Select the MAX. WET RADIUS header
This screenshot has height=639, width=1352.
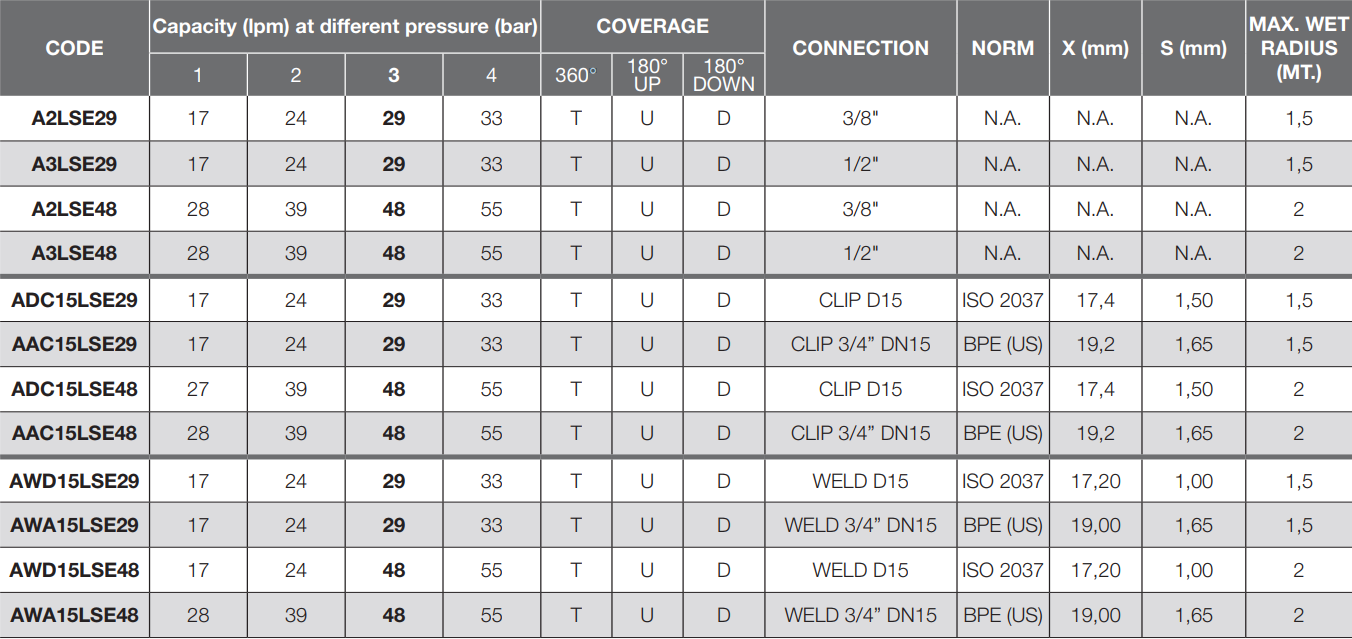(x=1298, y=48)
